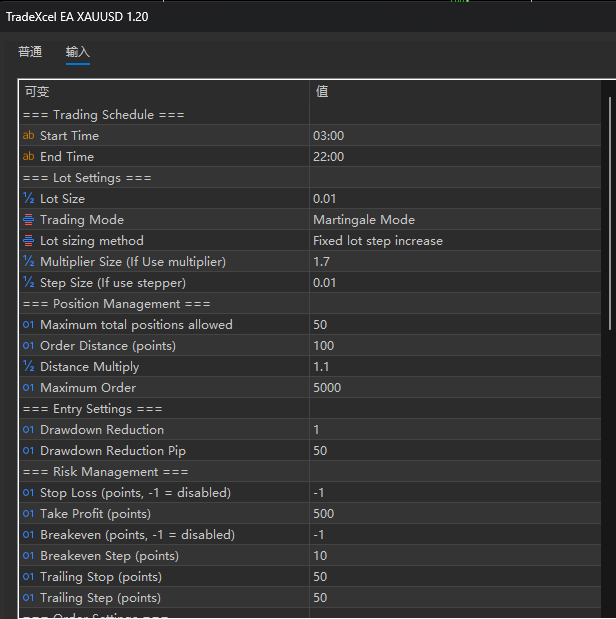Click the 01 icon beside Trailing Stop

tap(28, 577)
